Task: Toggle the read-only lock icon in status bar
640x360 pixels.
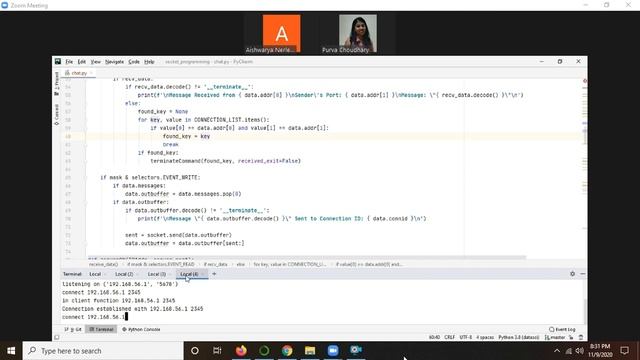Action: tap(571, 338)
